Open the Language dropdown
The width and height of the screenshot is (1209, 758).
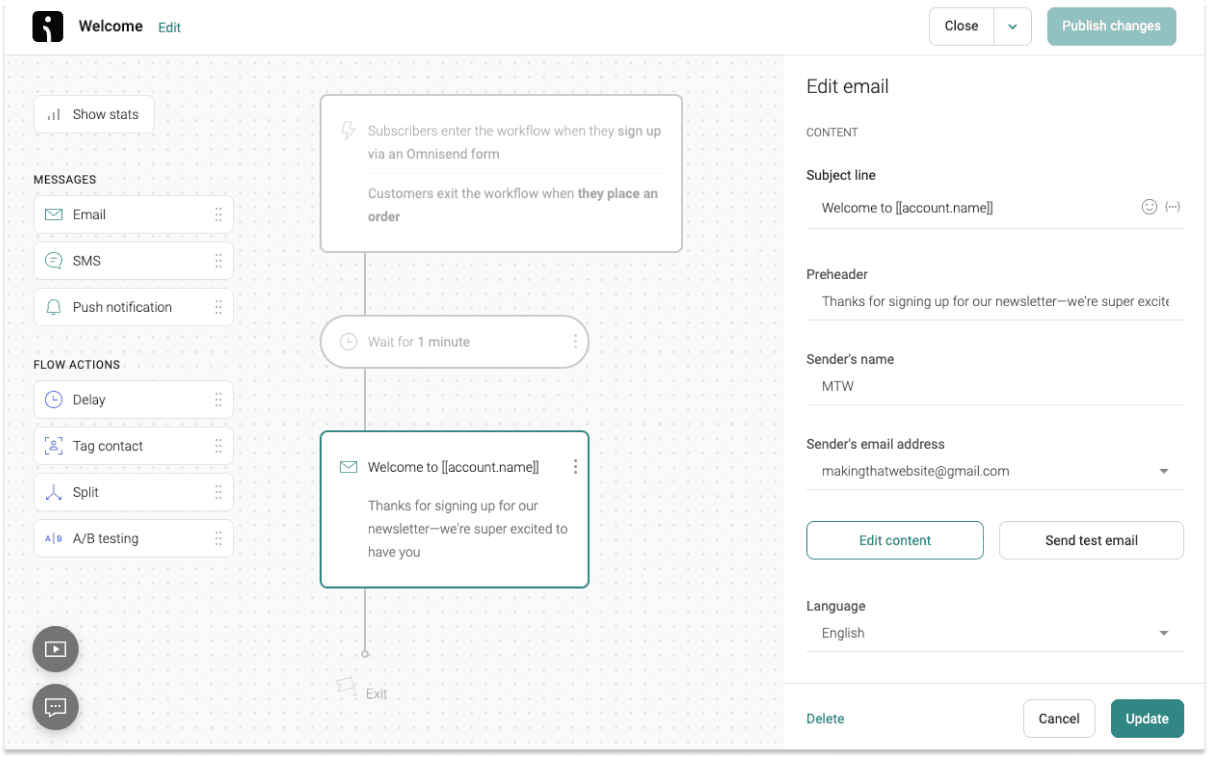[1163, 632]
